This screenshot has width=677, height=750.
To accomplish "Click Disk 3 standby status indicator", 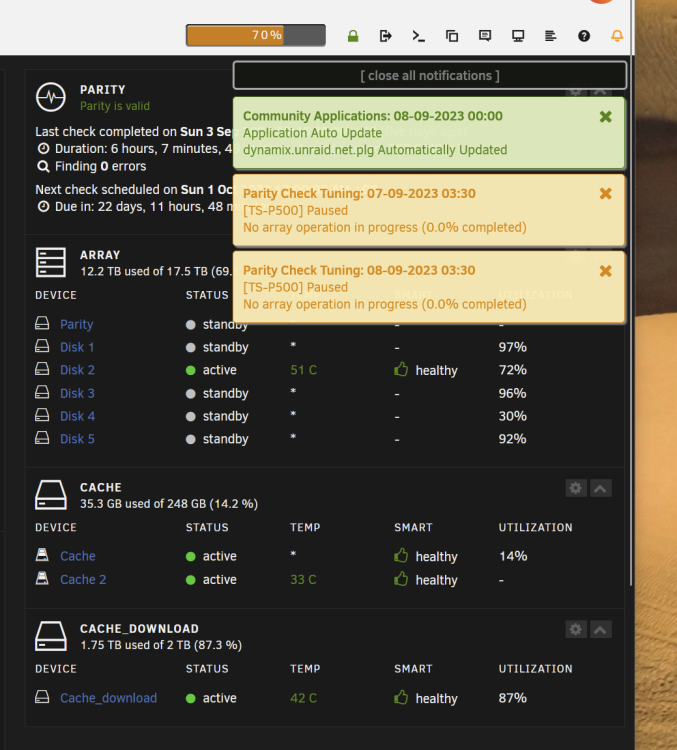I will [x=190, y=394].
